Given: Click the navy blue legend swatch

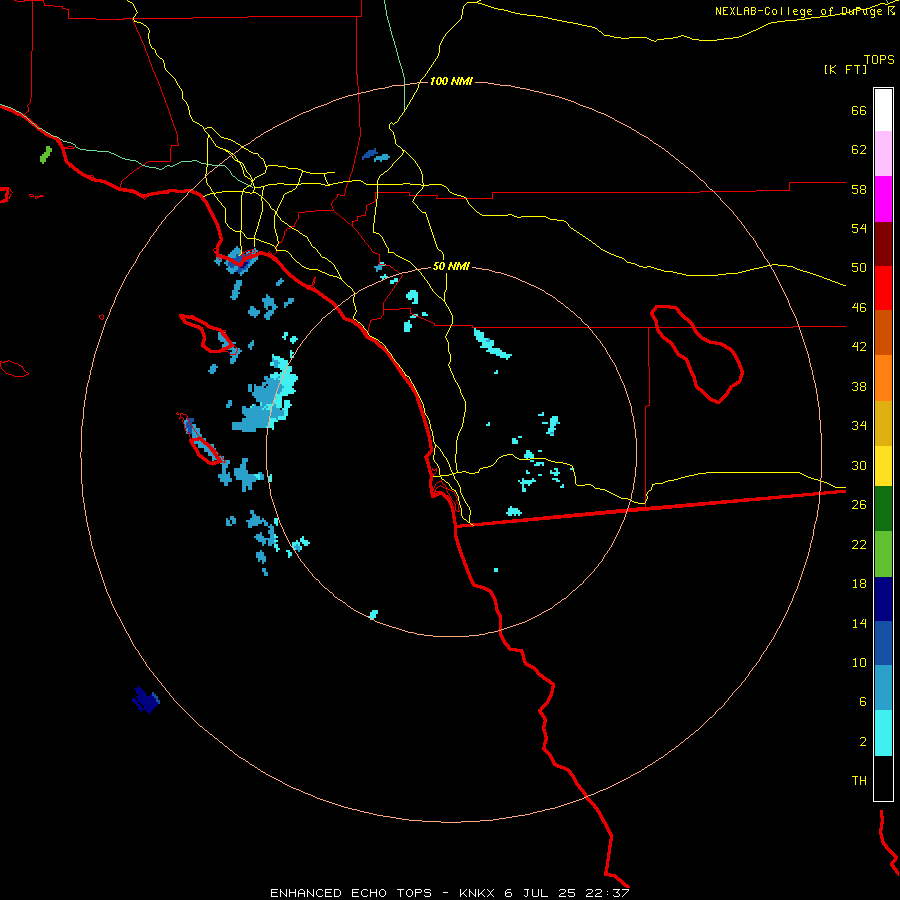Looking at the screenshot, I should pyautogui.click(x=883, y=599).
